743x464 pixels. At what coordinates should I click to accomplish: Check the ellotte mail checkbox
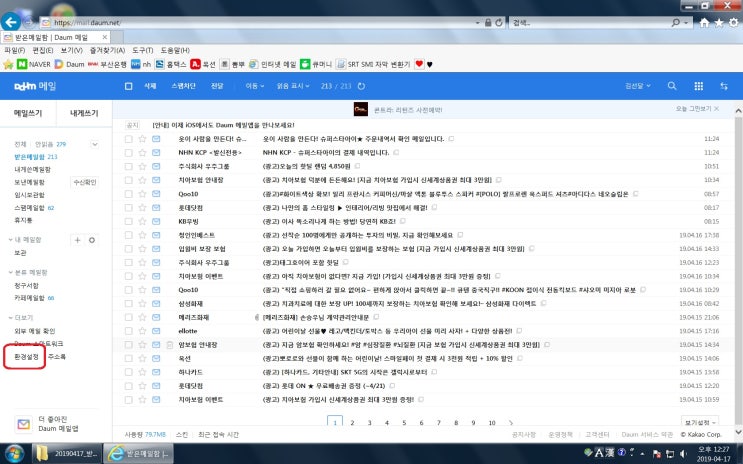click(128, 331)
